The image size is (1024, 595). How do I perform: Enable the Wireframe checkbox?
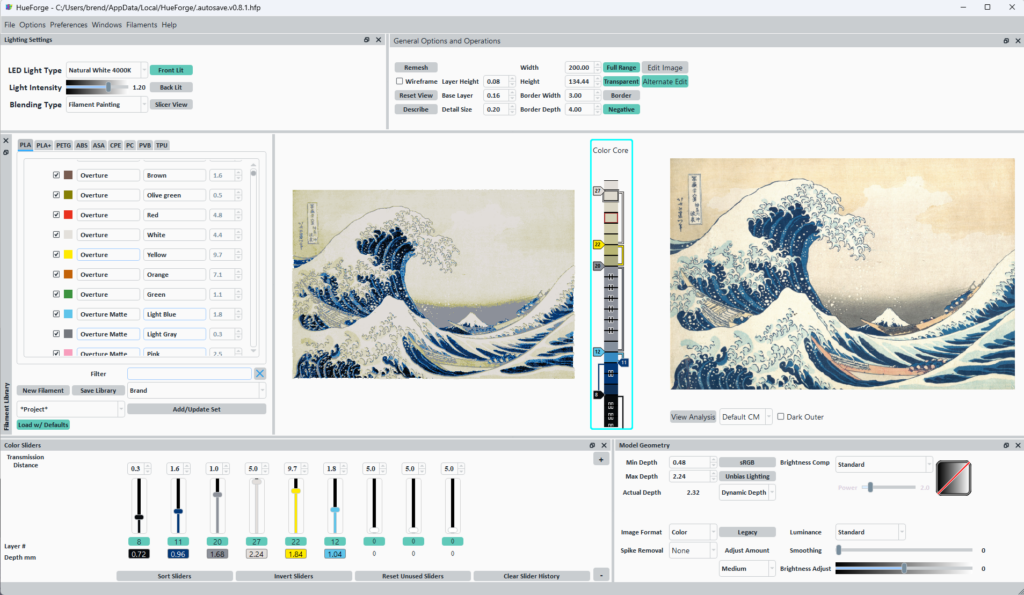(x=399, y=82)
